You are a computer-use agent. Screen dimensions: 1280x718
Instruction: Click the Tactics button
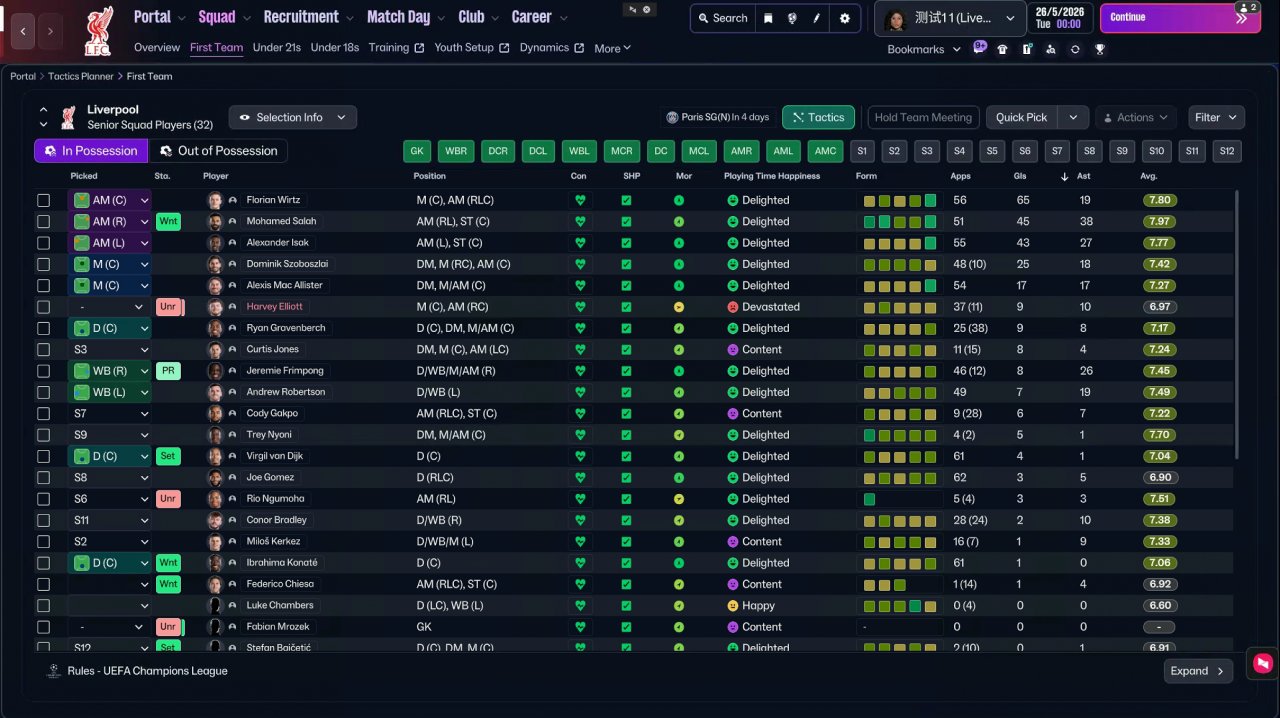click(818, 117)
